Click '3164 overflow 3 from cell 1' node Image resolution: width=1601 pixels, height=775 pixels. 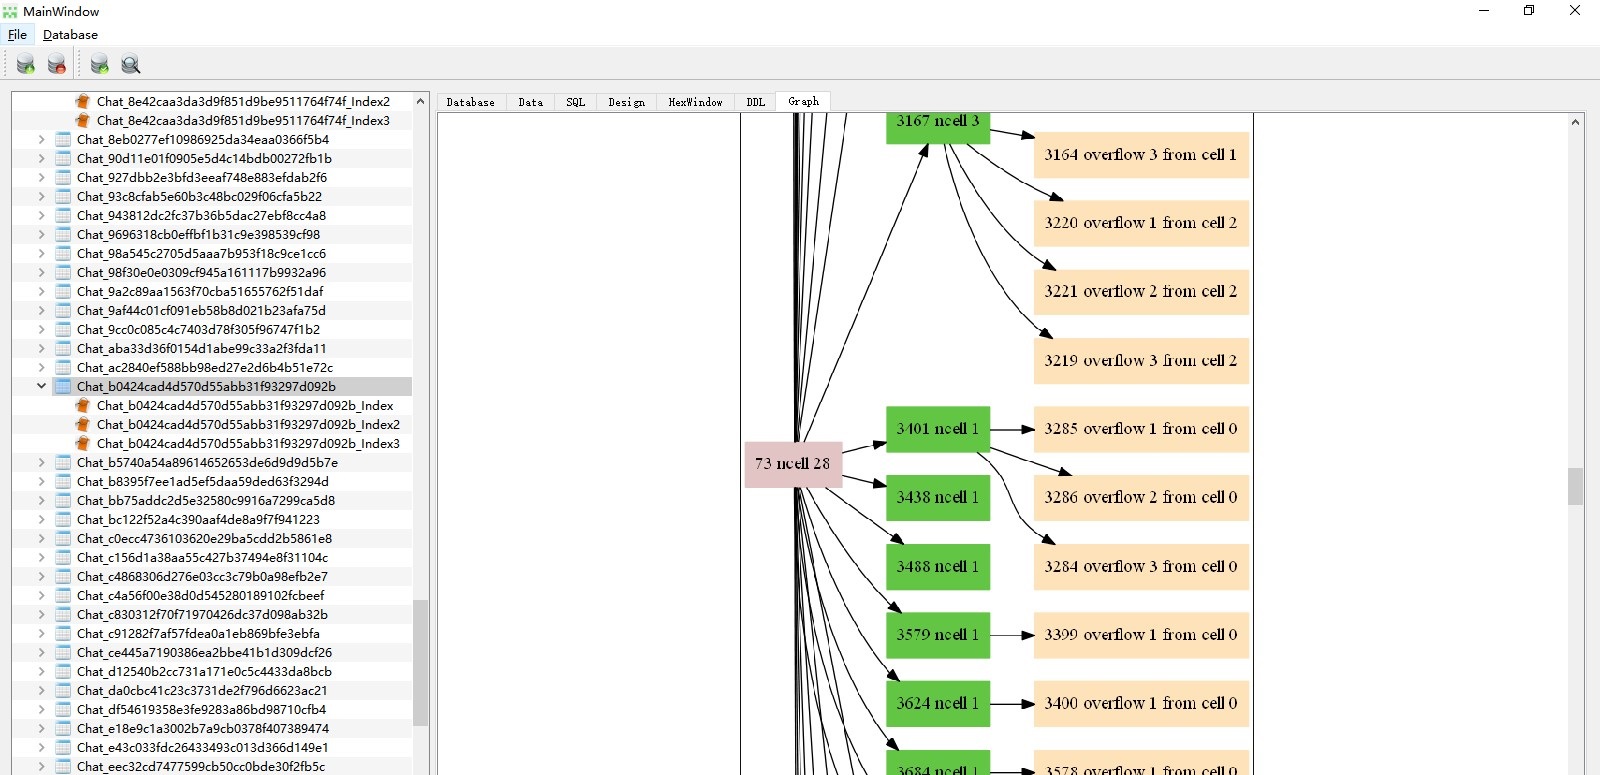point(1141,155)
